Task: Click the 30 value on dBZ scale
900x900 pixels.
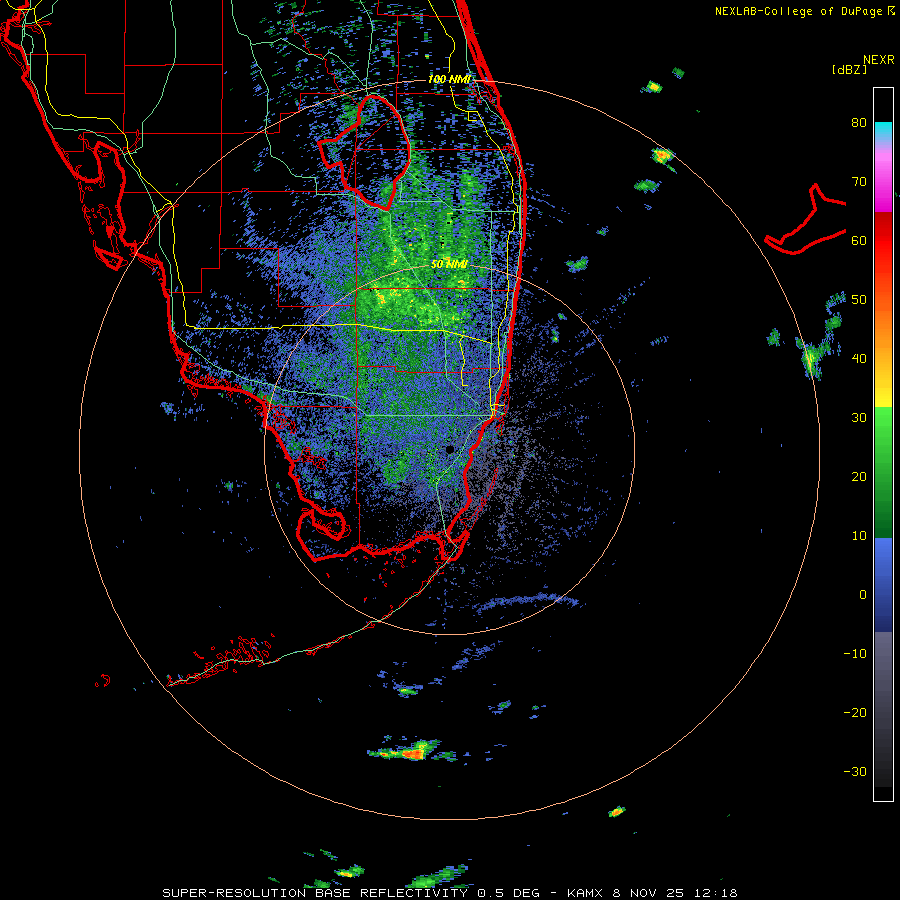Action: [x=859, y=417]
